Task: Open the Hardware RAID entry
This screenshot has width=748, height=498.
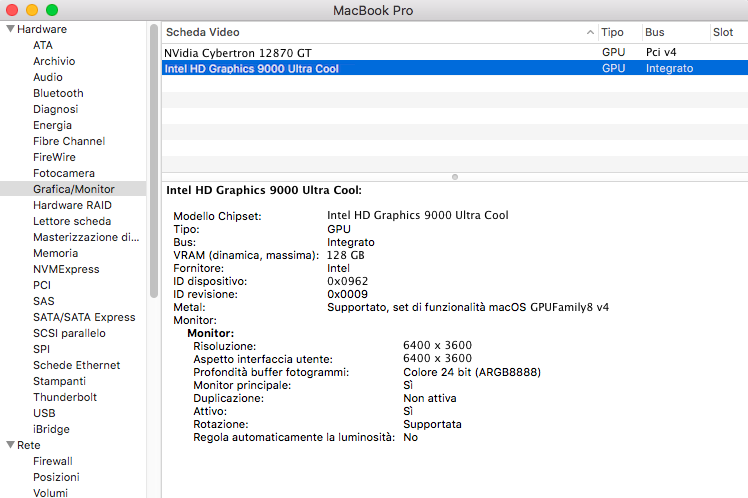Action: coord(72,205)
